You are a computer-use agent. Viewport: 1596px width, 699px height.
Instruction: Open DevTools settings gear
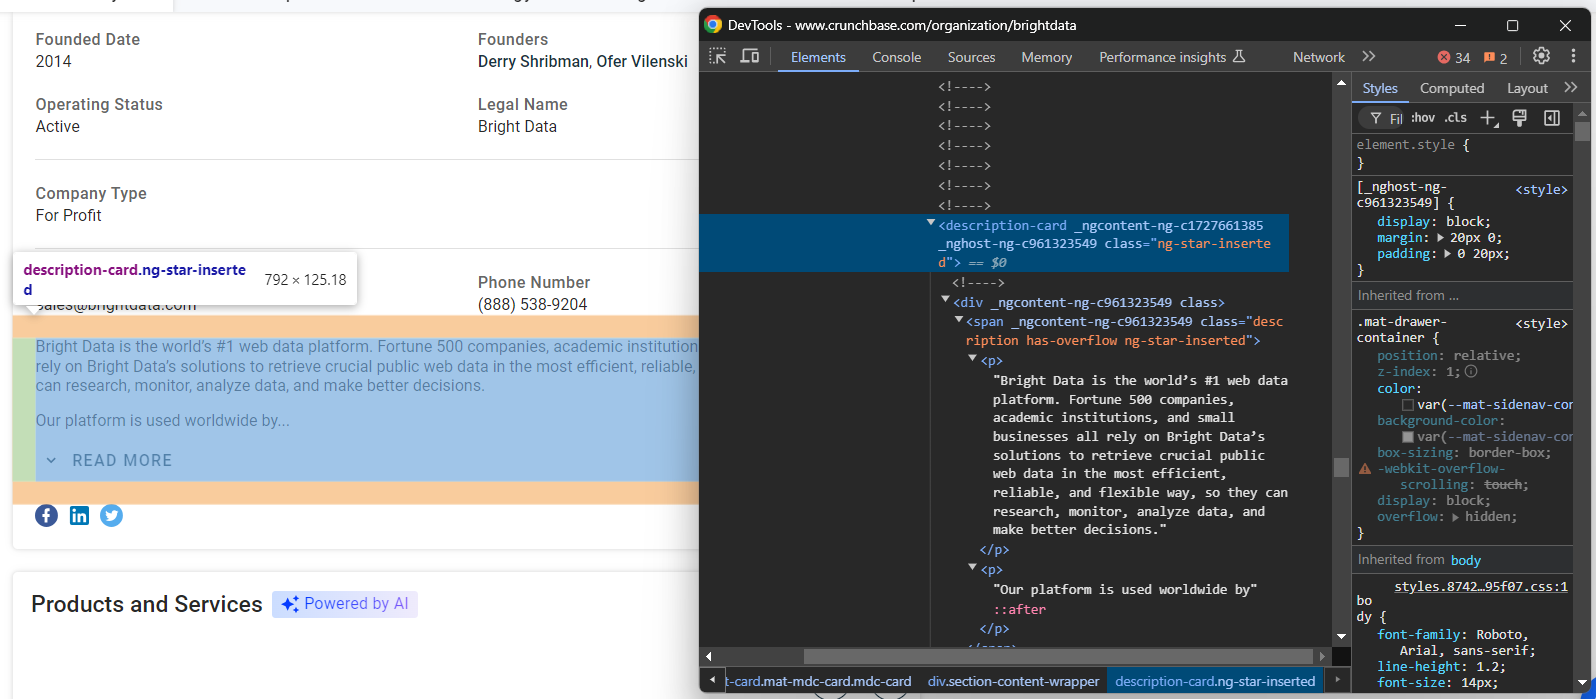tap(1541, 56)
